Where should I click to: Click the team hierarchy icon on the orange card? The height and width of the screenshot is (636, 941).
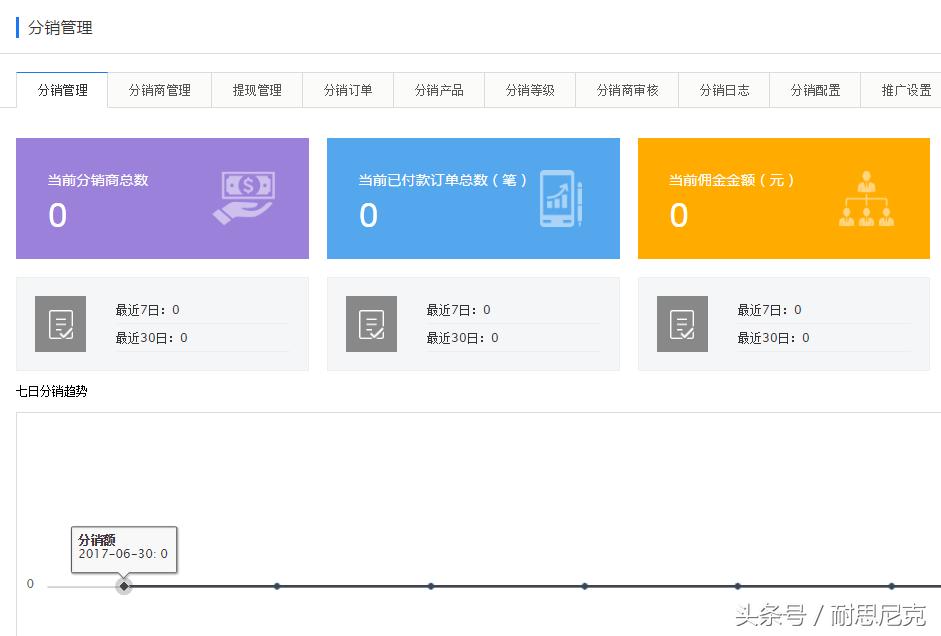point(866,196)
